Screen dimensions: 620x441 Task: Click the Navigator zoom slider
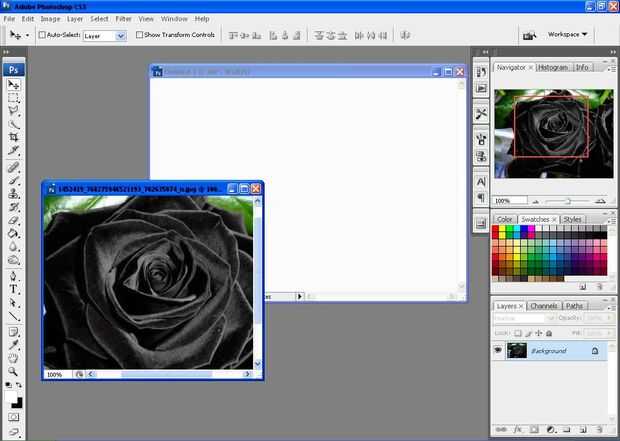pos(568,201)
